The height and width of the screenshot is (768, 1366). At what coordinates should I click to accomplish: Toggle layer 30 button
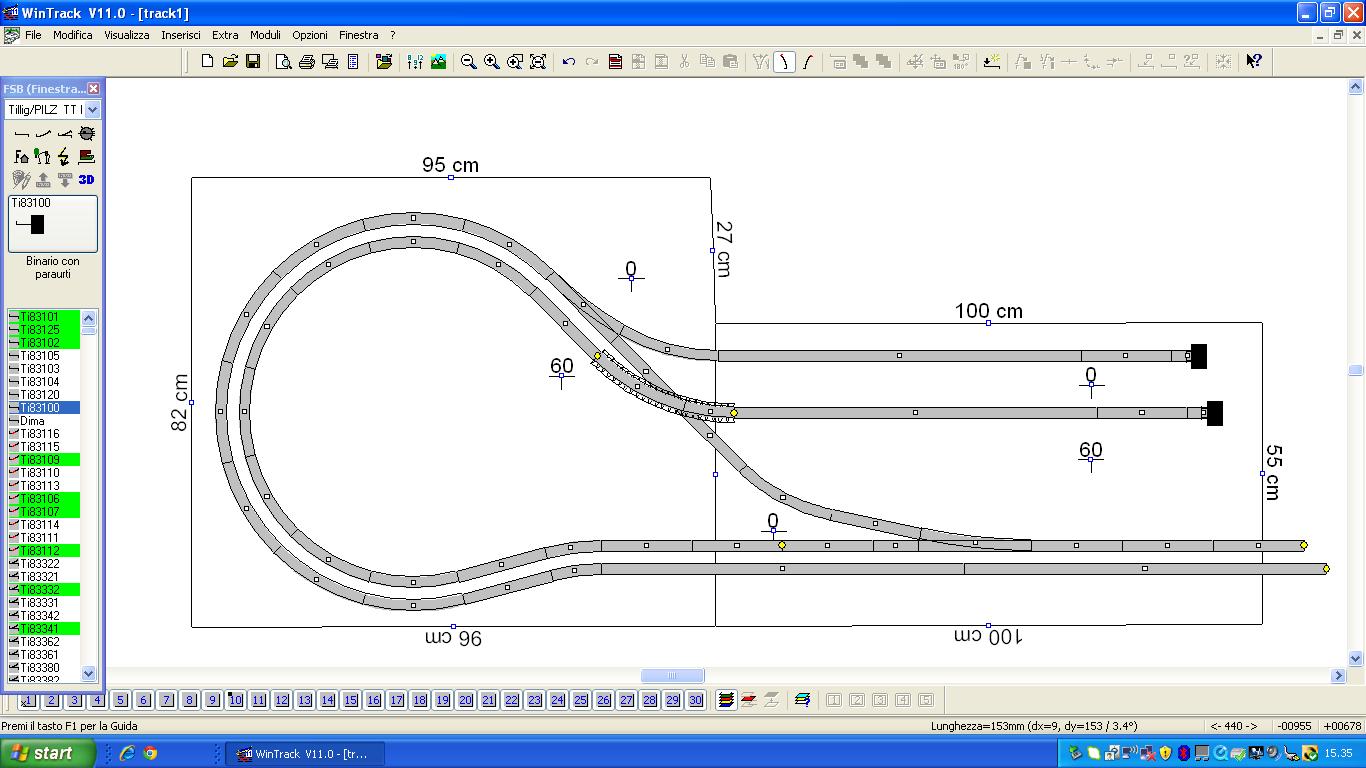click(695, 700)
